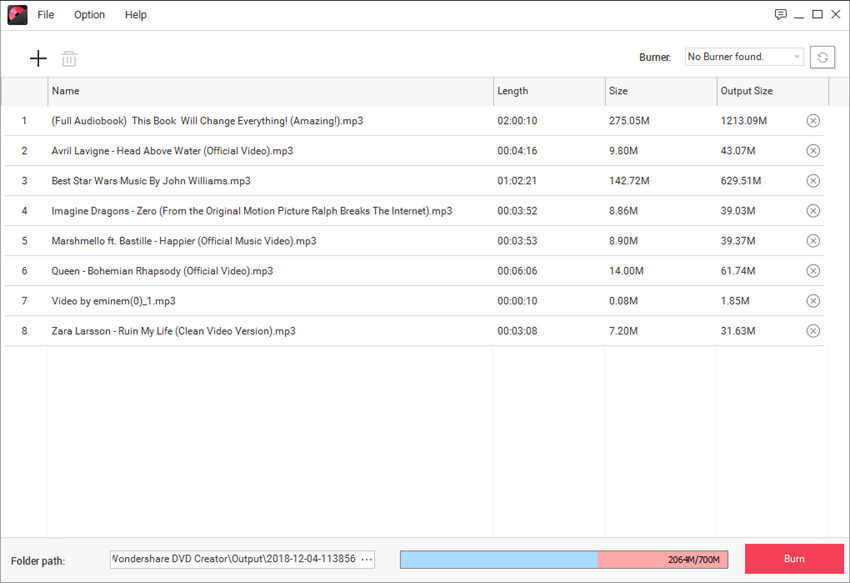Open the File menu
Screen dimensions: 850x583
[x=46, y=15]
